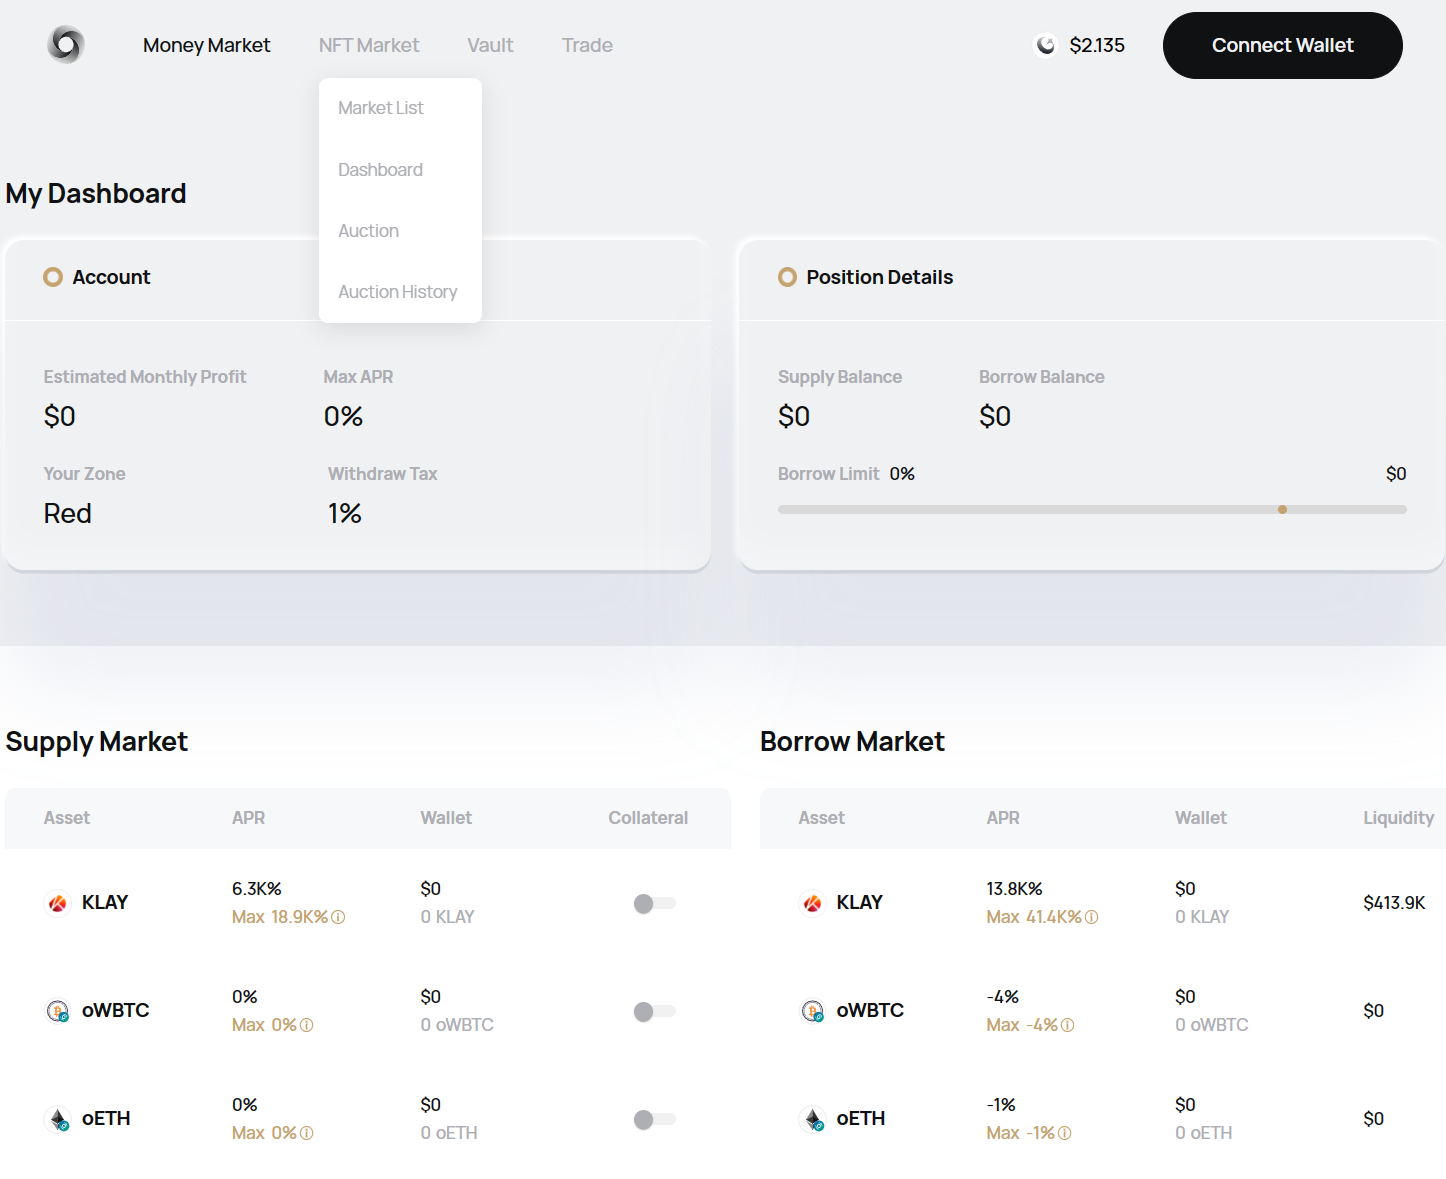Select Market List in the dropdown menu
The image size is (1446, 1179).
tap(381, 108)
